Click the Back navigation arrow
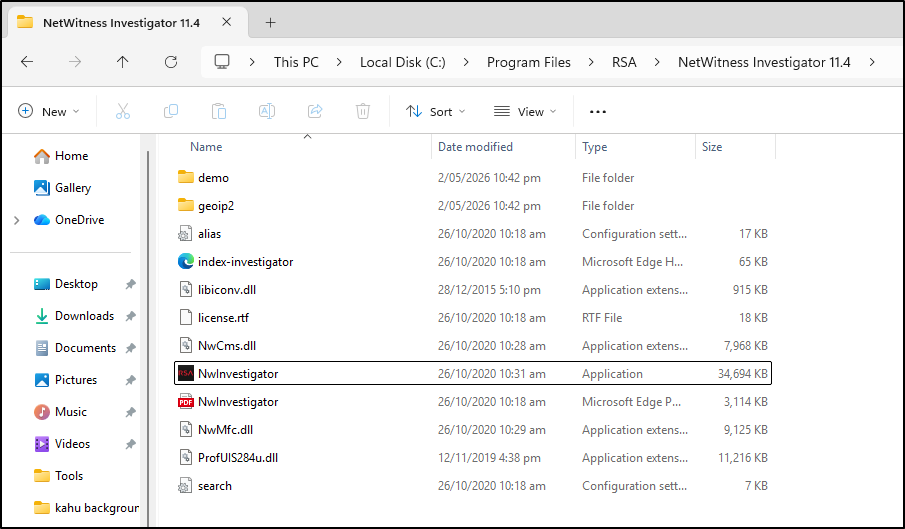 (27, 62)
